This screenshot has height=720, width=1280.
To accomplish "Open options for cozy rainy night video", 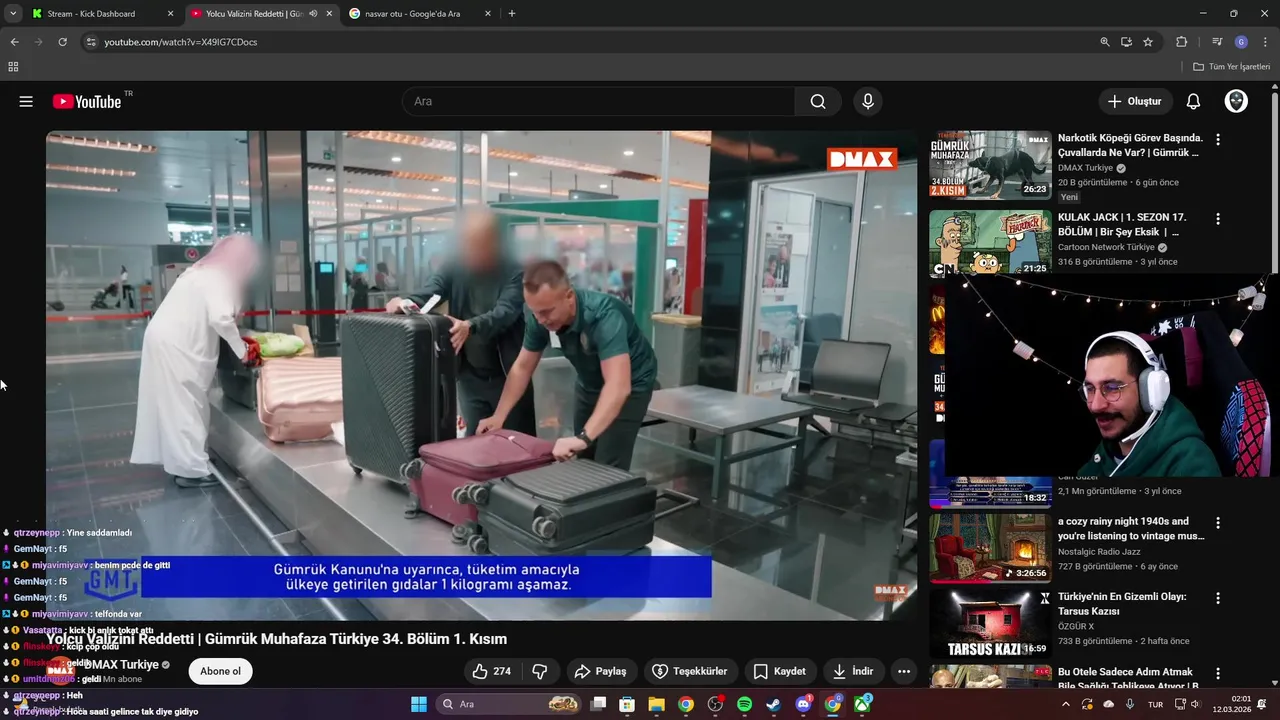I will (x=1218, y=522).
